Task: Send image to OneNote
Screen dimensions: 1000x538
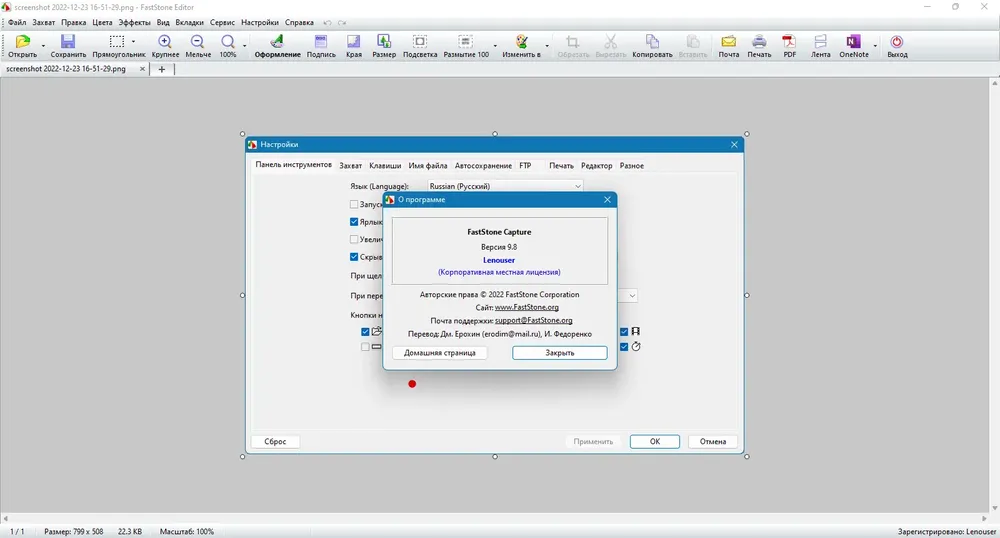Action: point(853,42)
